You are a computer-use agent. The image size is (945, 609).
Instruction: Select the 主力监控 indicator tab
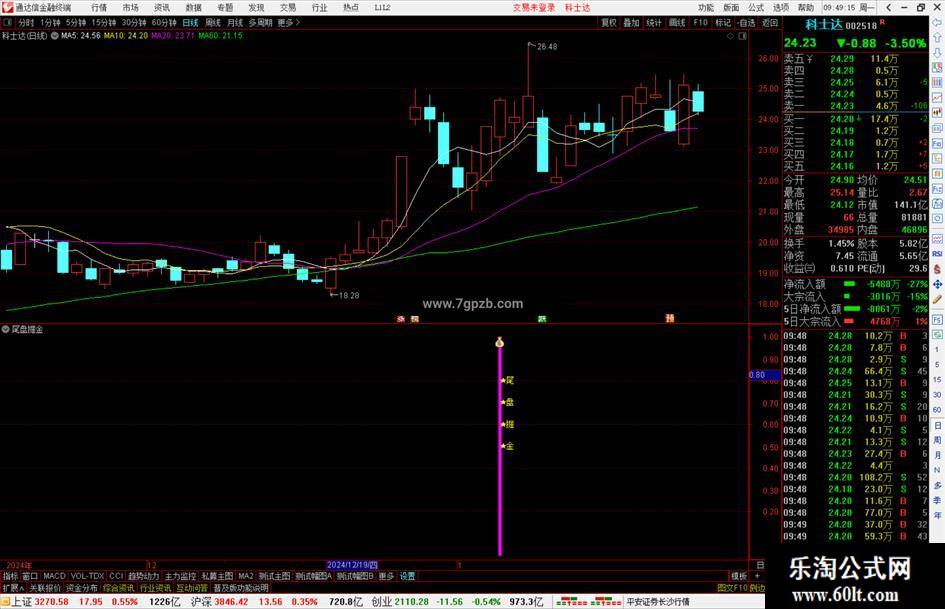[x=180, y=576]
